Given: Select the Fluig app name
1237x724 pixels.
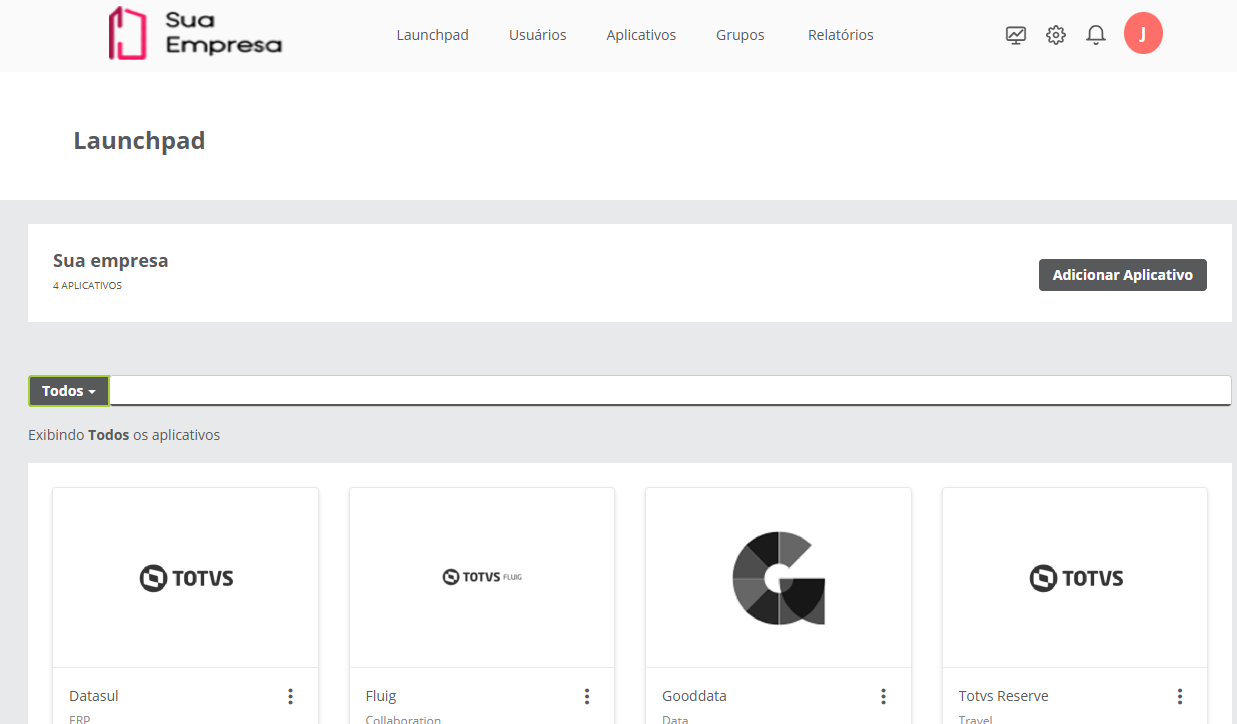Looking at the screenshot, I should [x=381, y=696].
